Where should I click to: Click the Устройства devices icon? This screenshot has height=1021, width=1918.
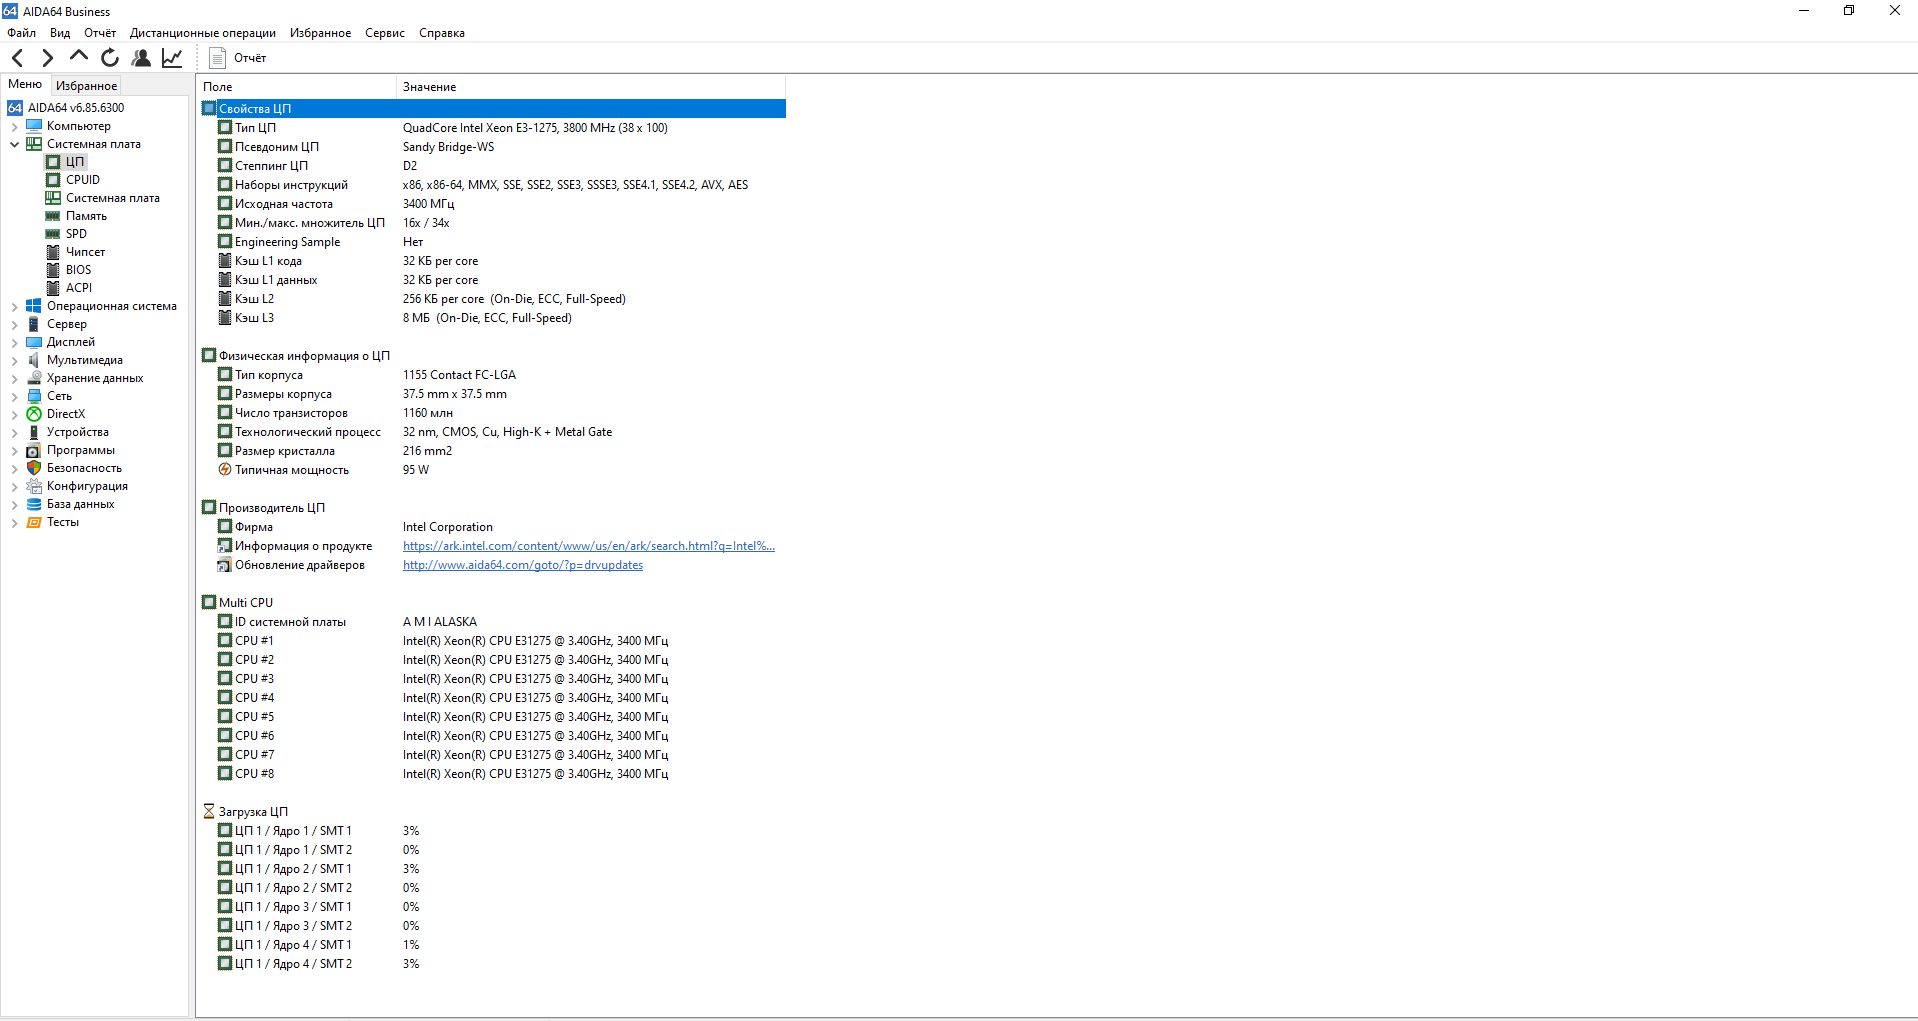point(34,432)
